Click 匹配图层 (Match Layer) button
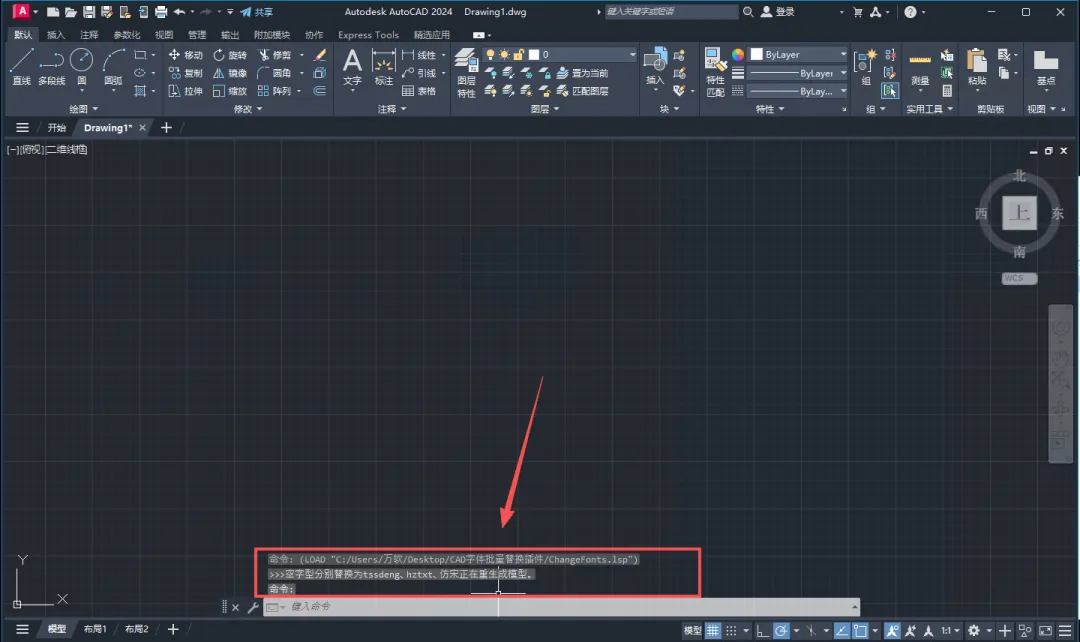The height and width of the screenshot is (642, 1080). pyautogui.click(x=583, y=91)
